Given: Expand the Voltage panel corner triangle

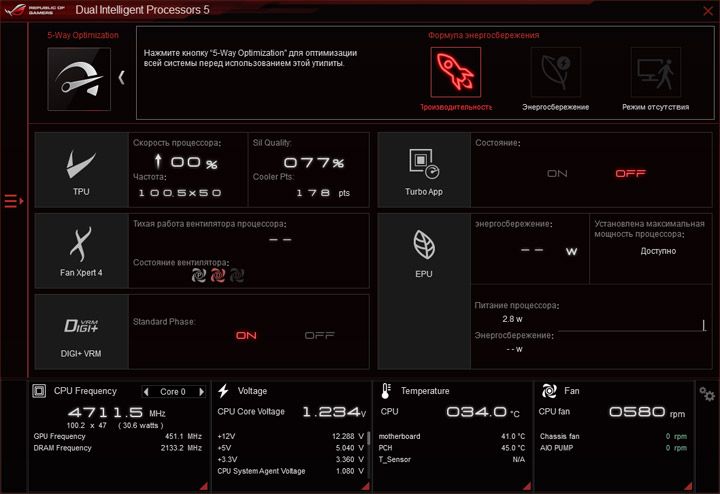Looking at the screenshot, I should (366, 486).
